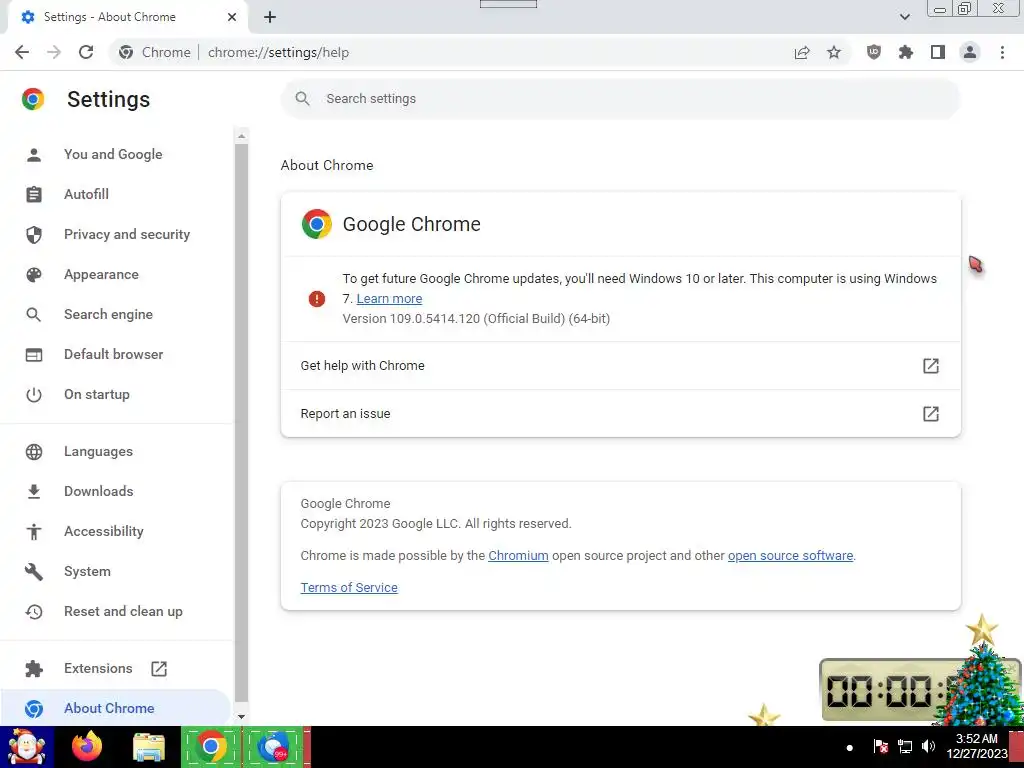Open File Explorer from taskbar
This screenshot has height=768, width=1024.
[149, 747]
